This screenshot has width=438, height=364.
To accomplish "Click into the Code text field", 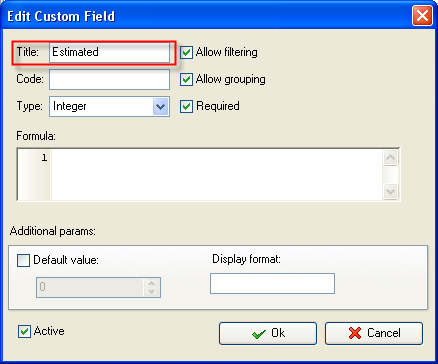I will click(109, 79).
